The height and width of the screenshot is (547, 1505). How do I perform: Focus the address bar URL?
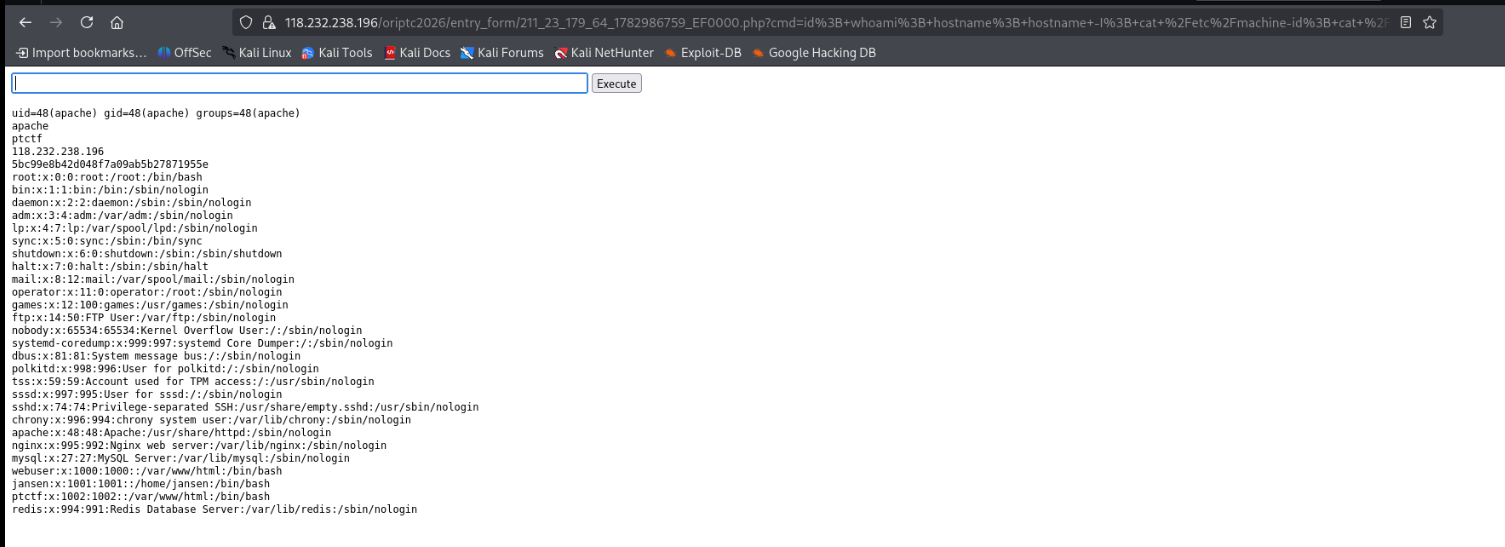click(x=836, y=22)
